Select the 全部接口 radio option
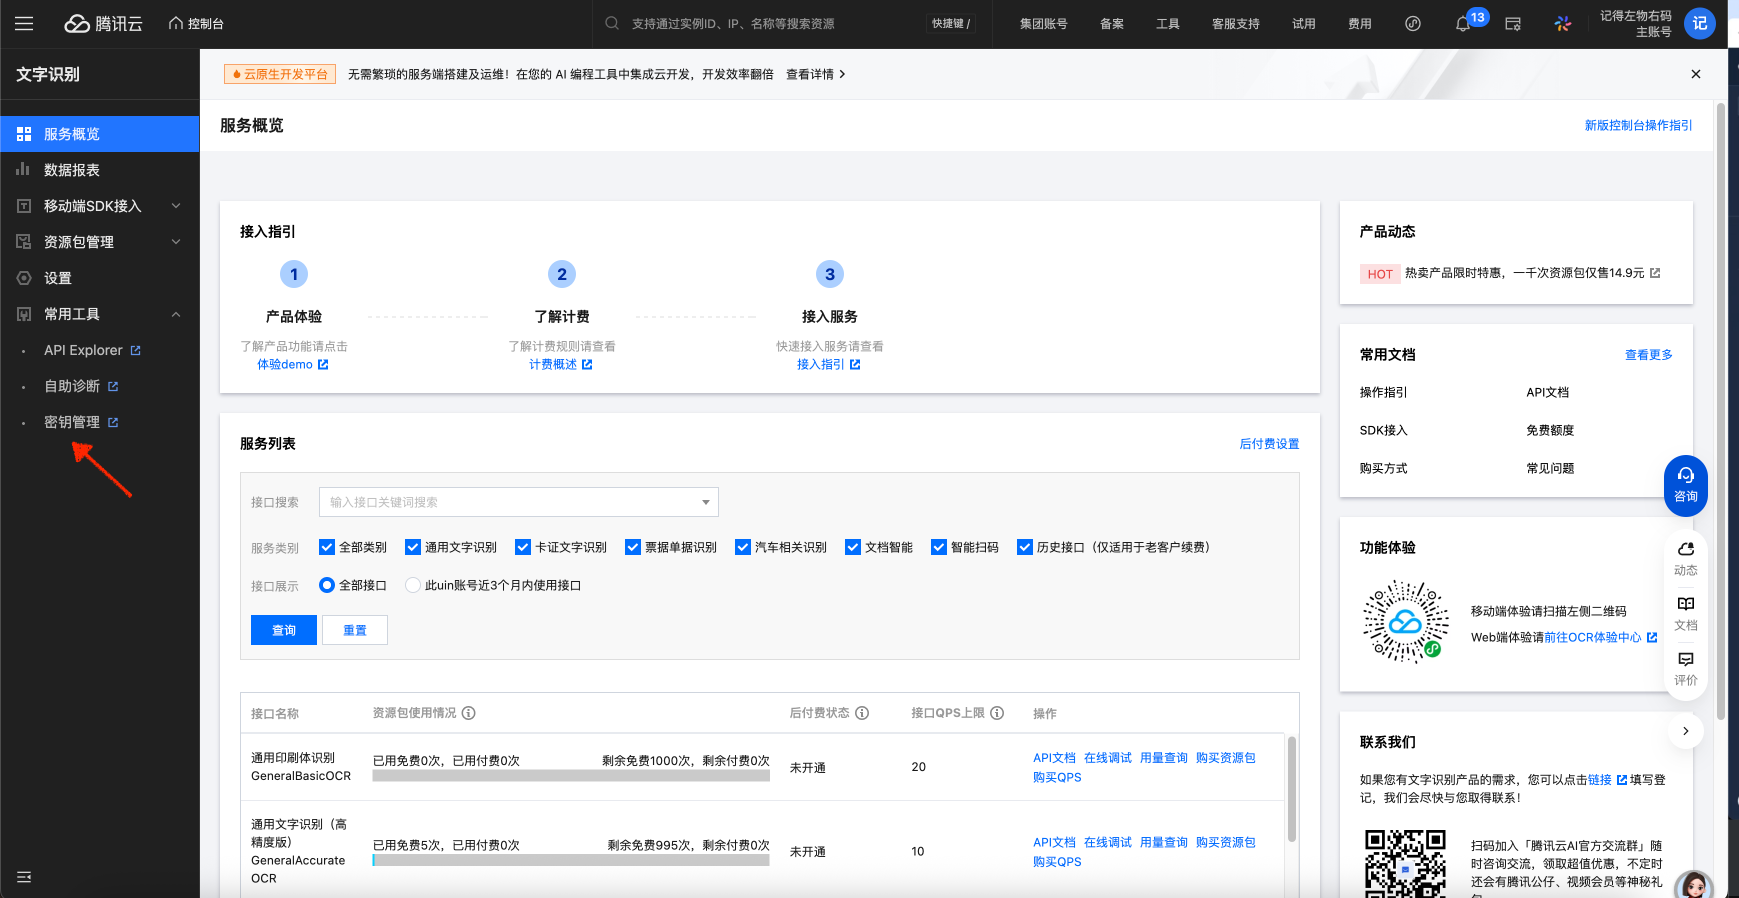 [x=326, y=585]
